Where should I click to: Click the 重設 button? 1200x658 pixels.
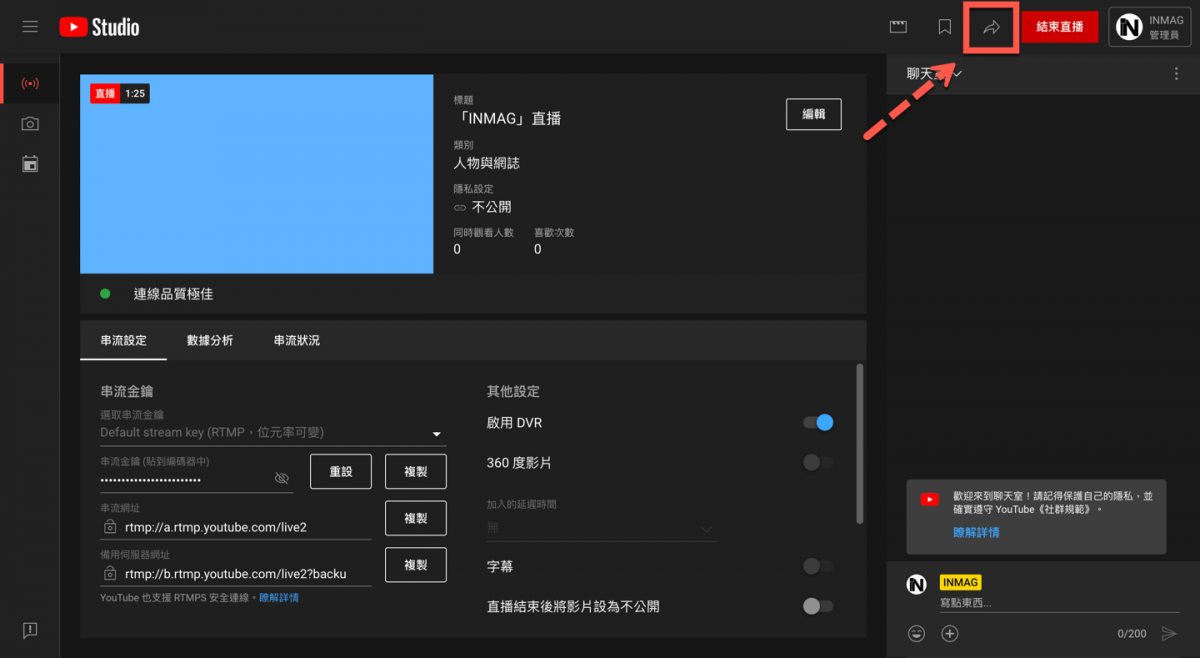341,471
